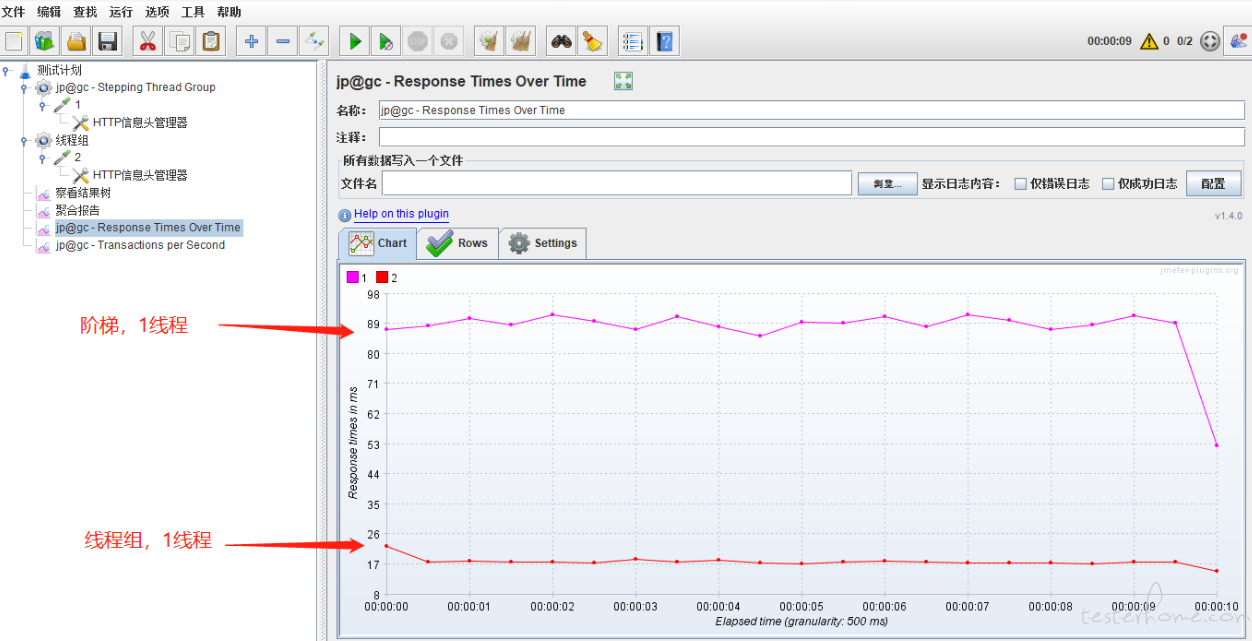Select the 聚合报告 listener

click(x=77, y=211)
